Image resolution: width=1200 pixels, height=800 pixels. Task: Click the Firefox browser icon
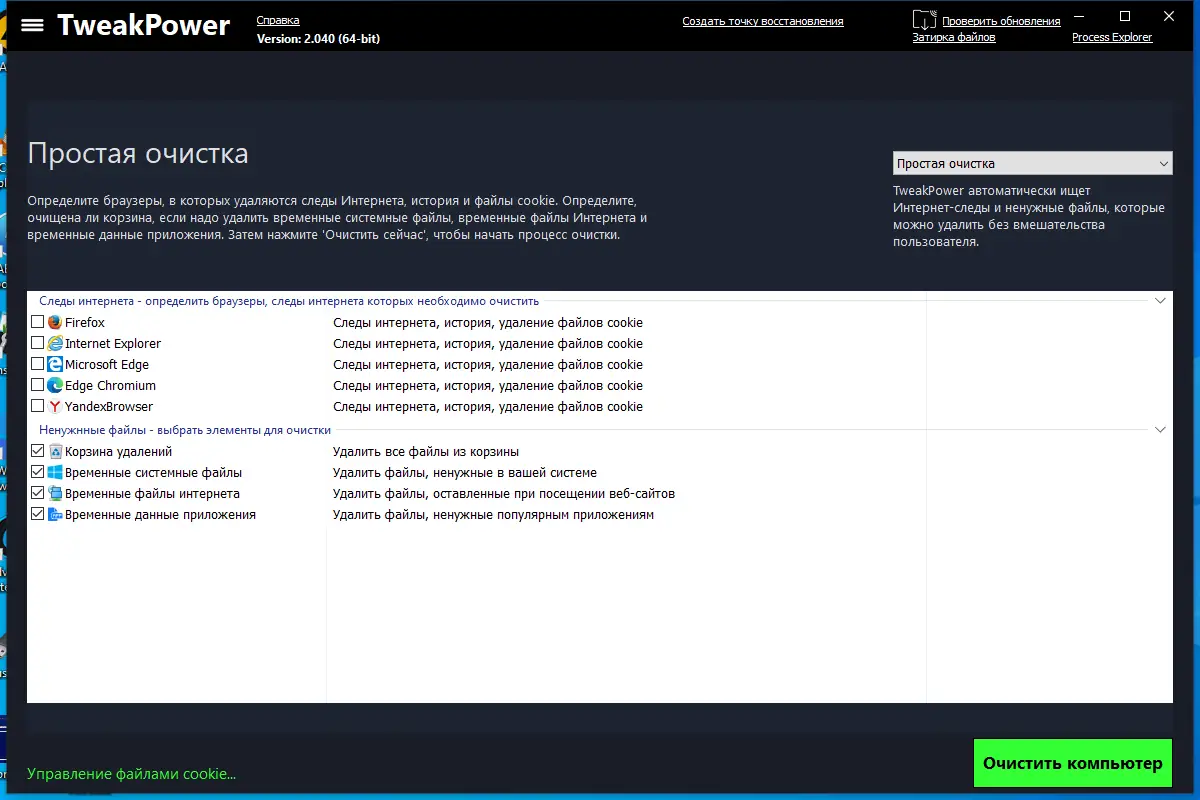[55, 323]
